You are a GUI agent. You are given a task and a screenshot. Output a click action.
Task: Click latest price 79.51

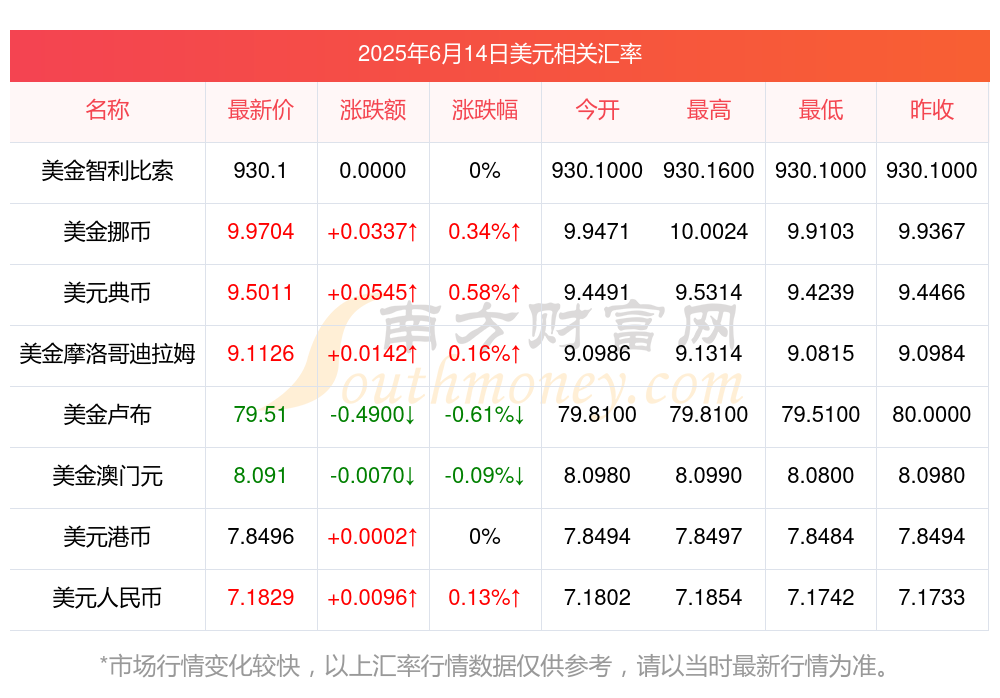260,415
